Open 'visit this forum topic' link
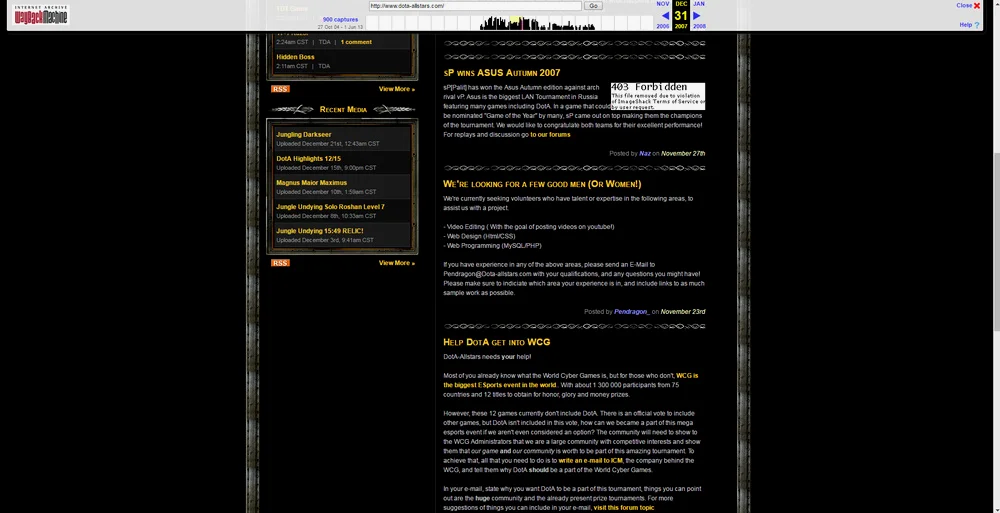The image size is (1000, 513). tap(624, 508)
